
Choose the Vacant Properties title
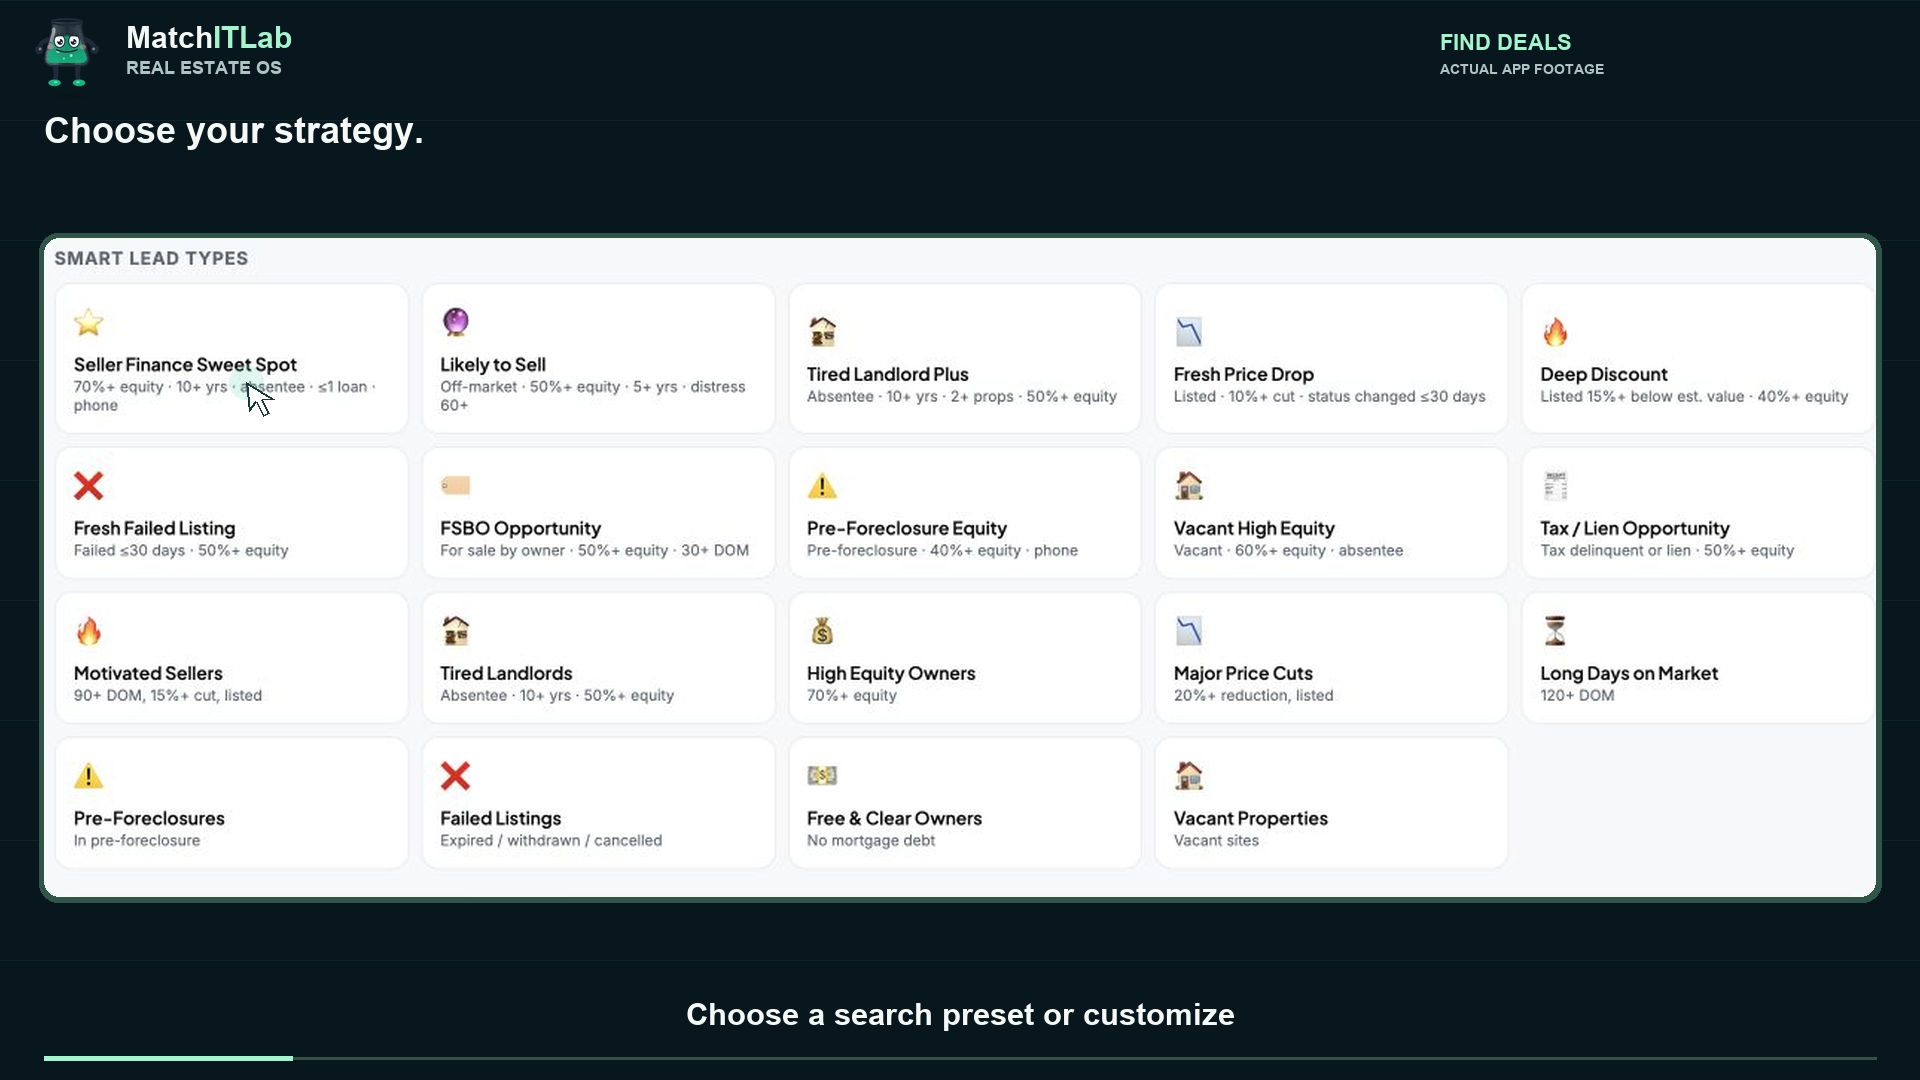(x=1251, y=818)
